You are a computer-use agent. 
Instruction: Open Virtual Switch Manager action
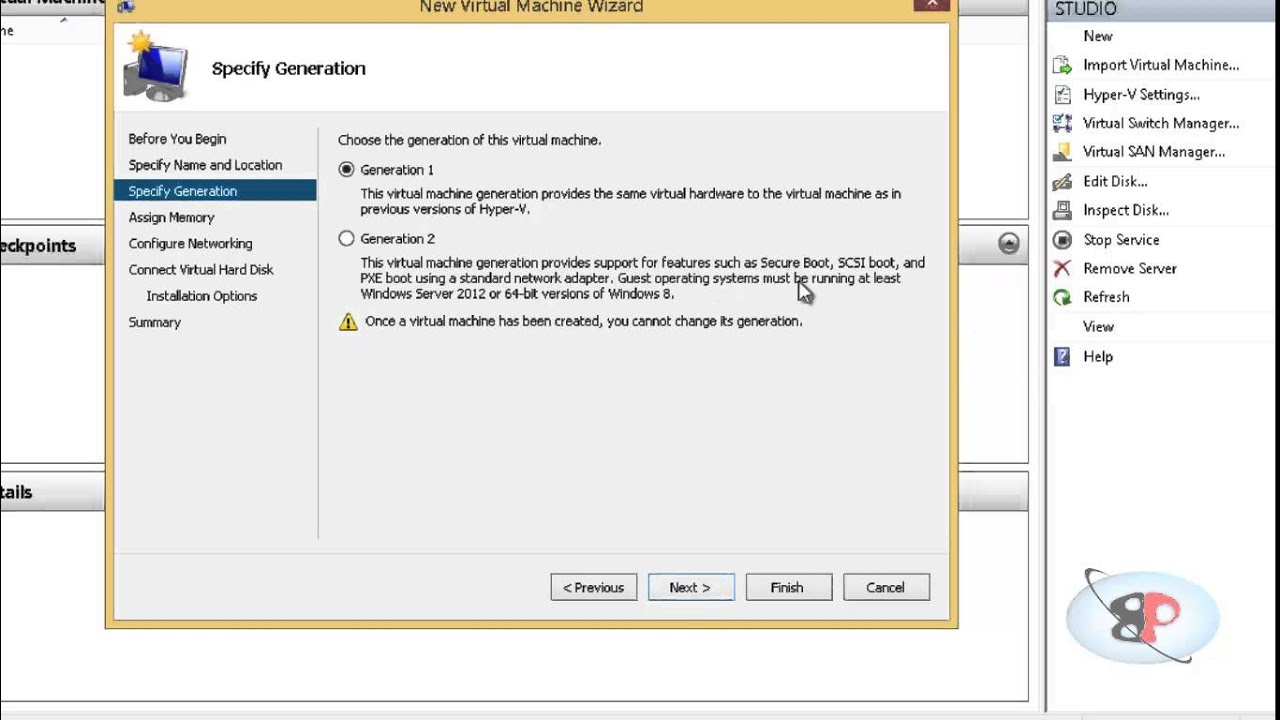[x=1161, y=123]
